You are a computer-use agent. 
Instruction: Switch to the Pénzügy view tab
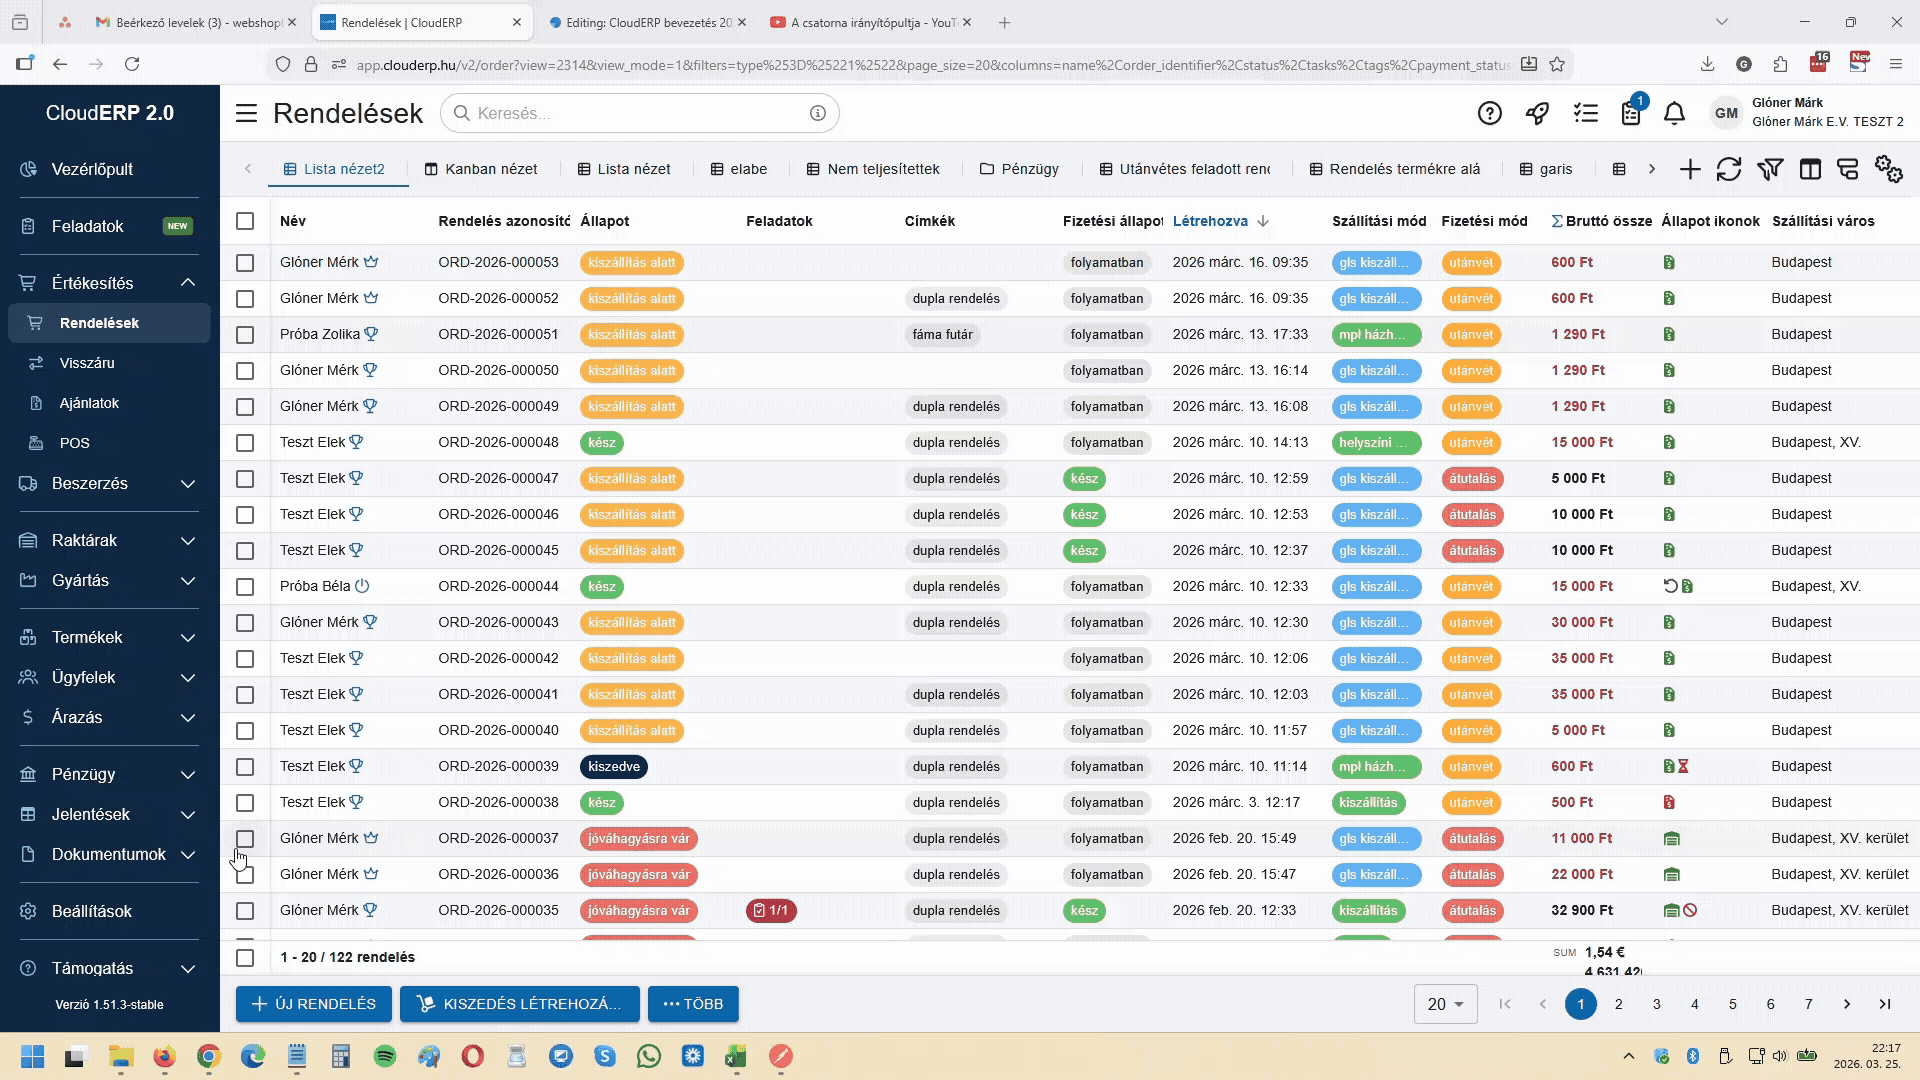[x=1019, y=169]
